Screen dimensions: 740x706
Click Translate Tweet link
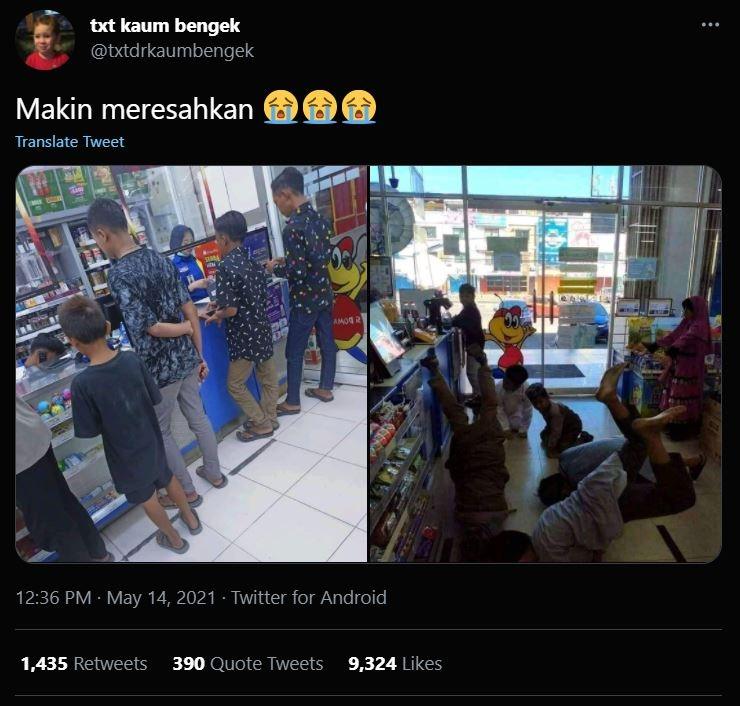pyautogui.click(x=70, y=142)
